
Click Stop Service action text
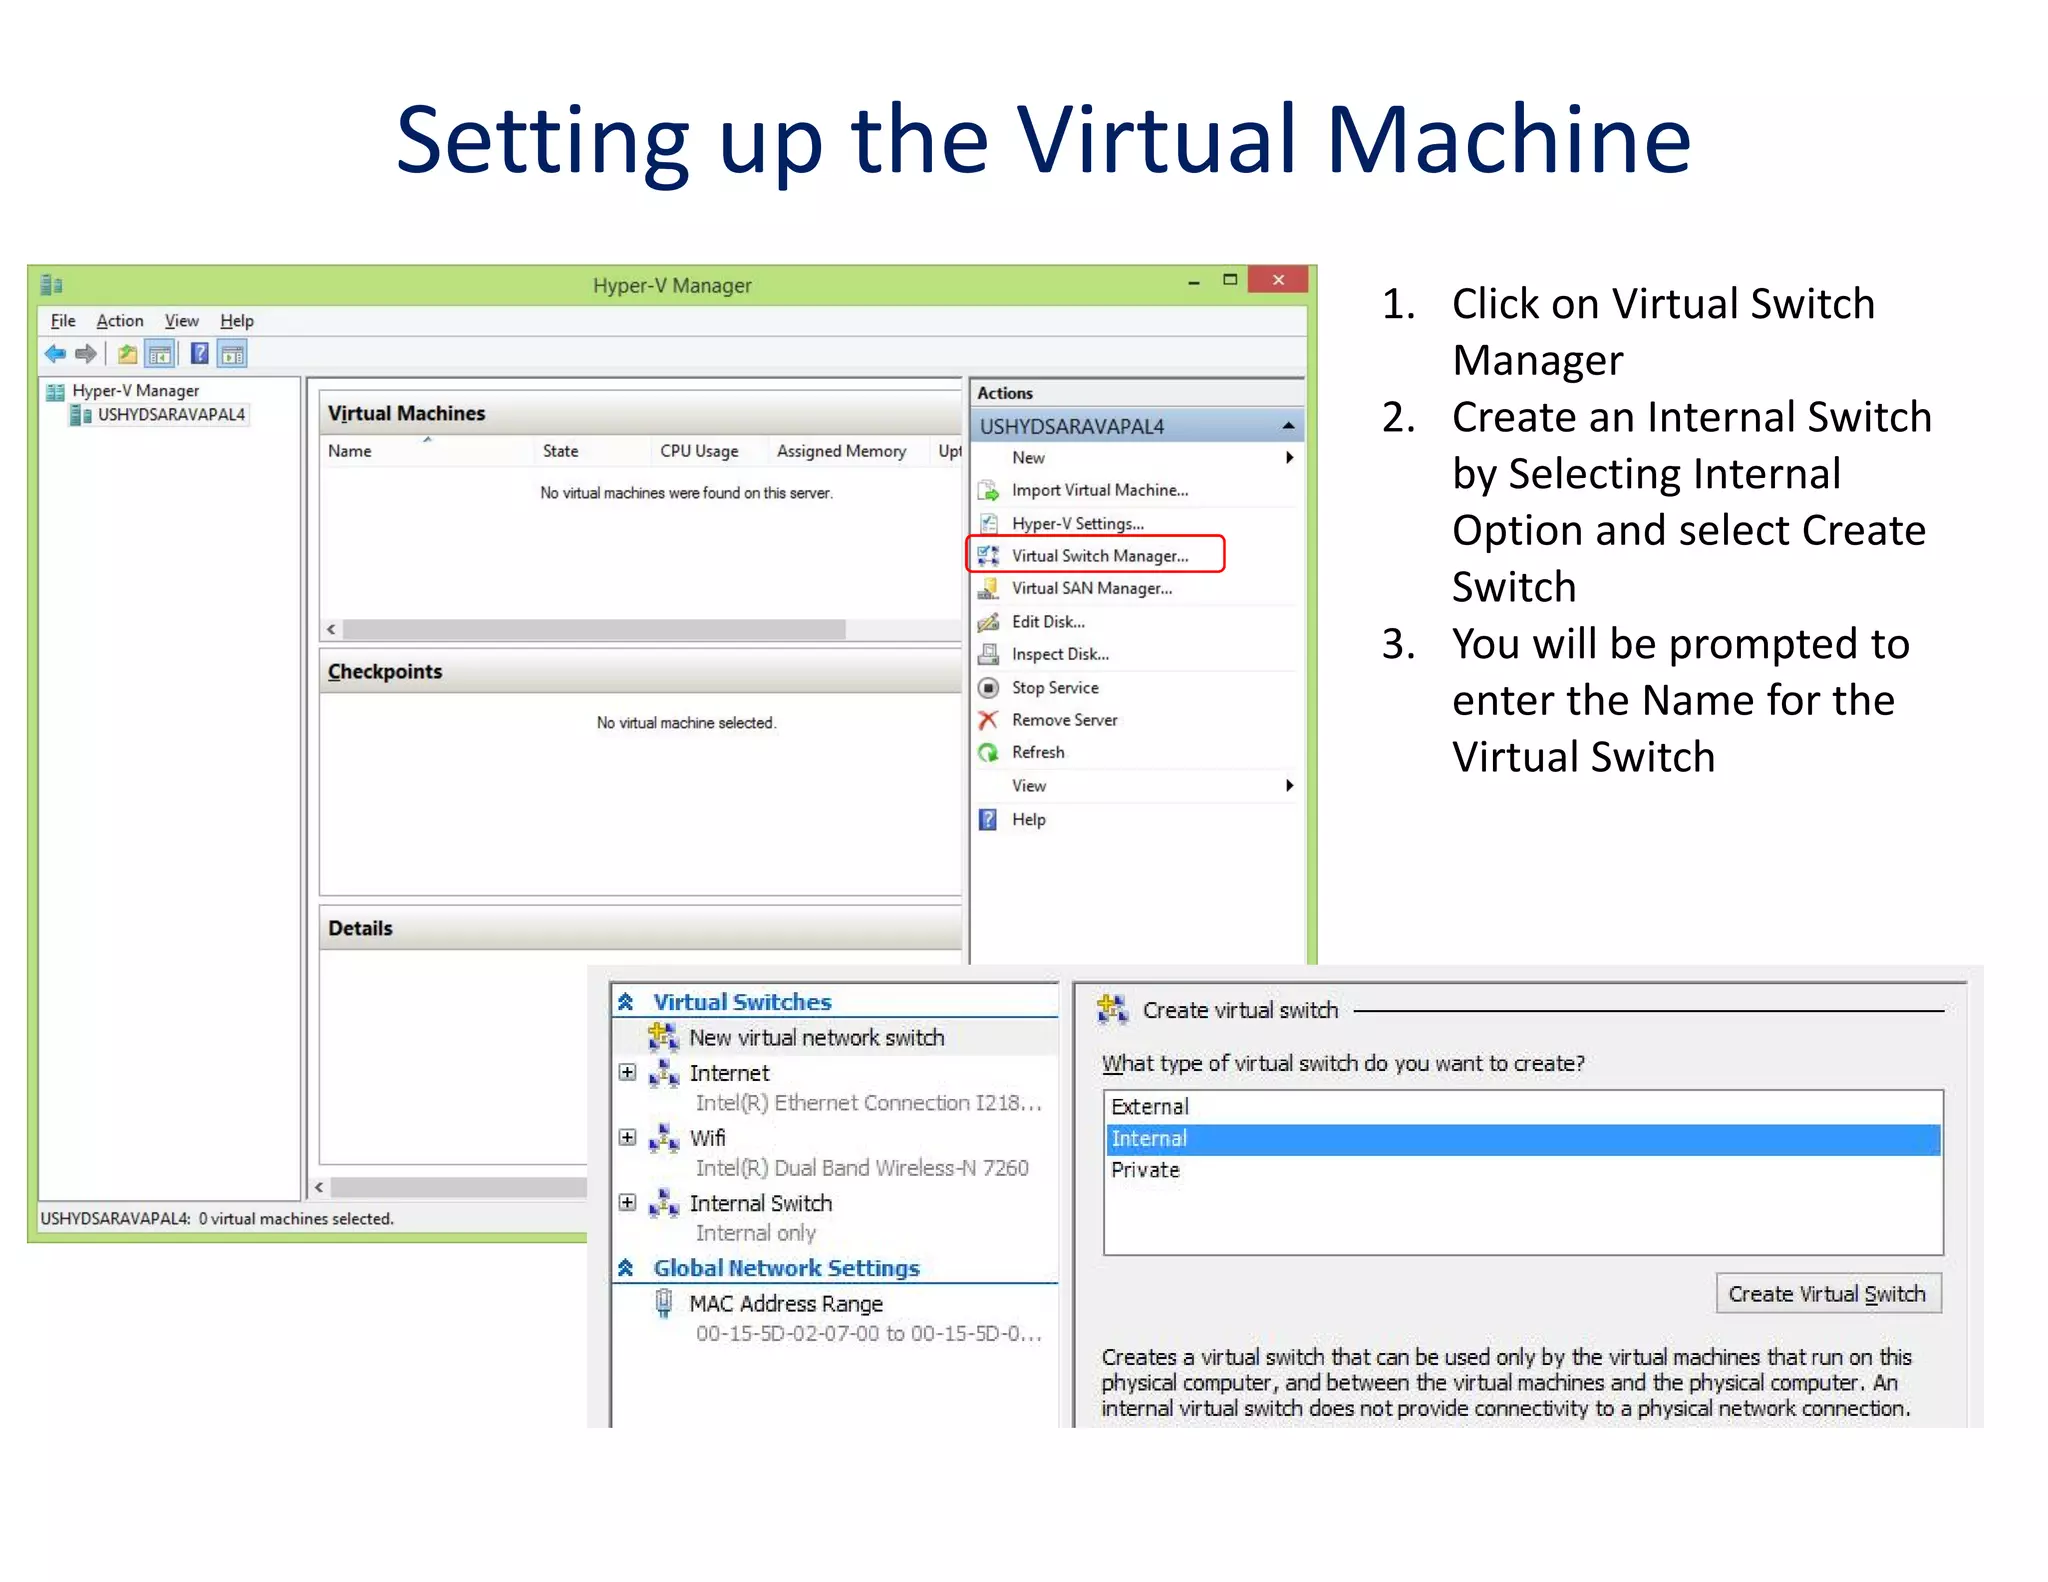pos(1055,687)
